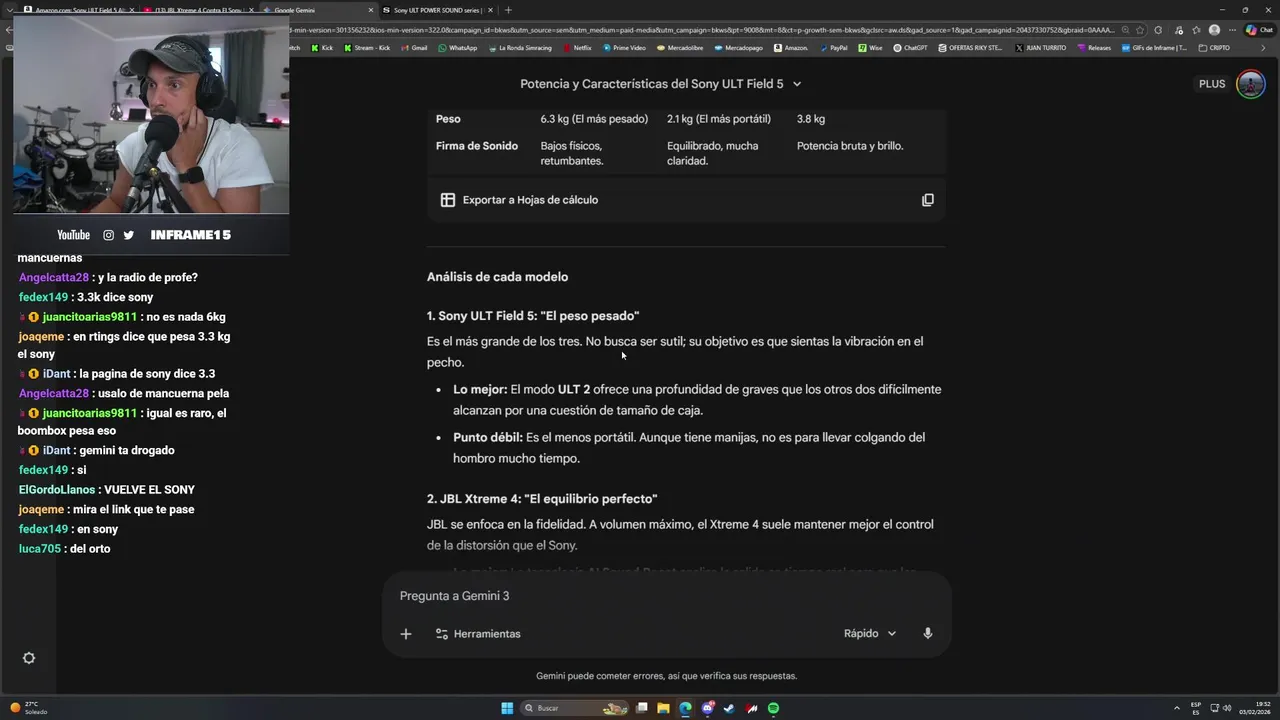This screenshot has height=720, width=1280.
Task: Open the Kick bookmark
Action: click(322, 48)
